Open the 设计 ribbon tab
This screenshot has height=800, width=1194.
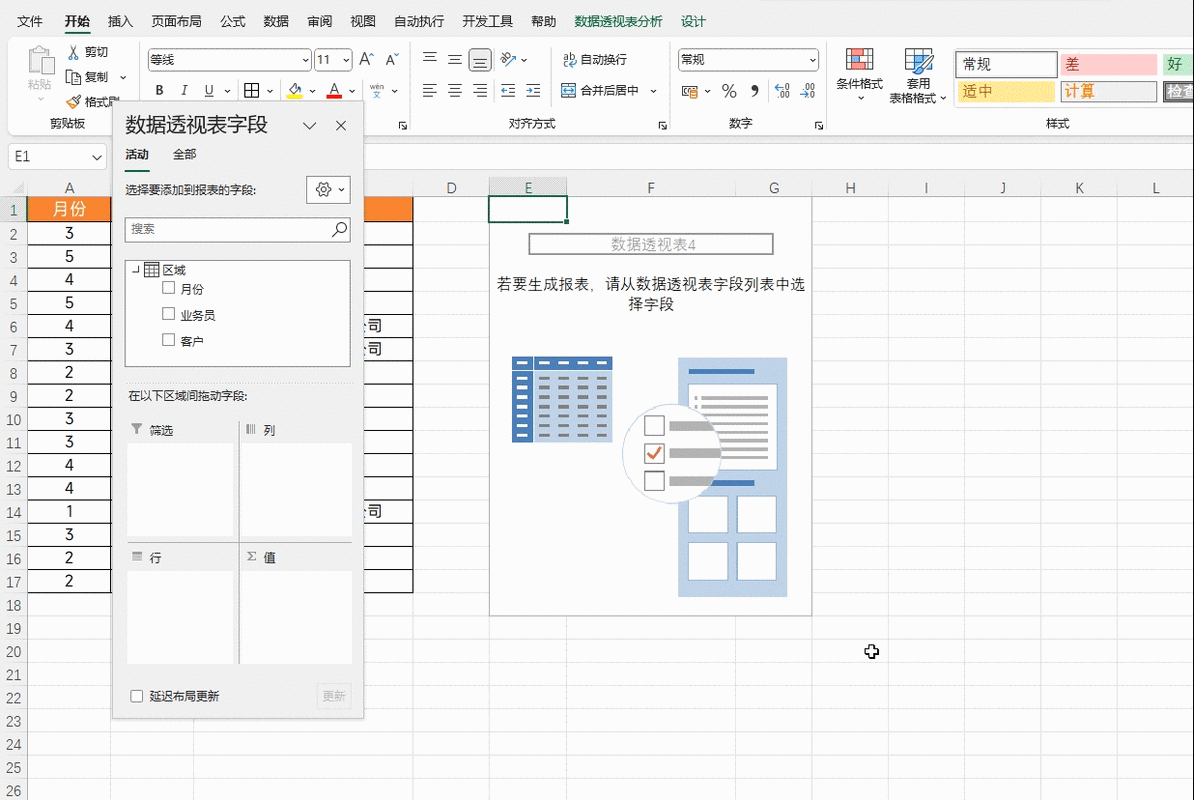click(x=693, y=21)
